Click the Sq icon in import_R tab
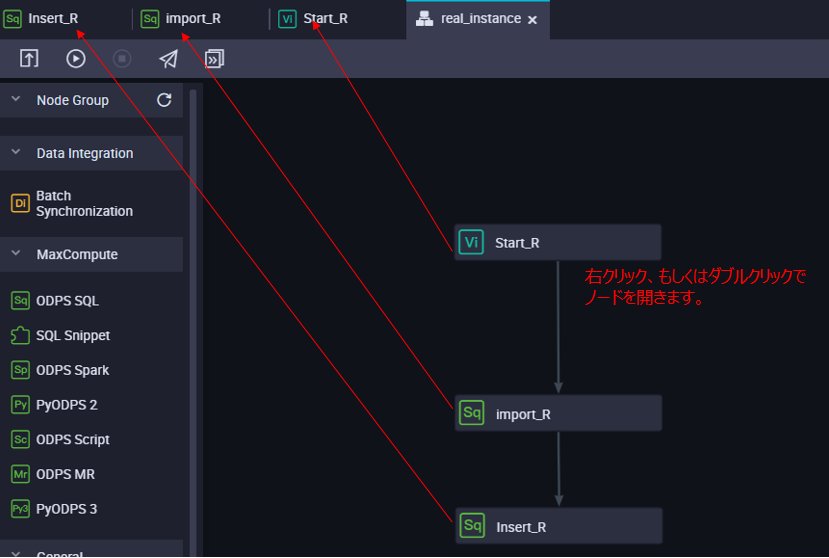 pyautogui.click(x=150, y=19)
